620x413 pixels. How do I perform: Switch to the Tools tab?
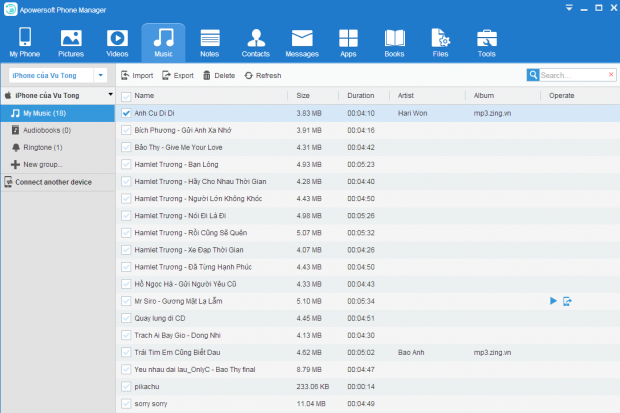pyautogui.click(x=486, y=42)
